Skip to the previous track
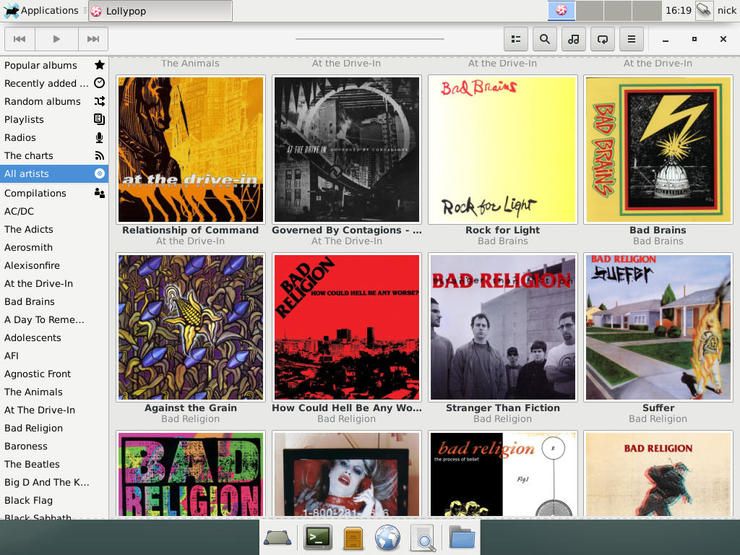Image resolution: width=740 pixels, height=555 pixels. coord(20,39)
